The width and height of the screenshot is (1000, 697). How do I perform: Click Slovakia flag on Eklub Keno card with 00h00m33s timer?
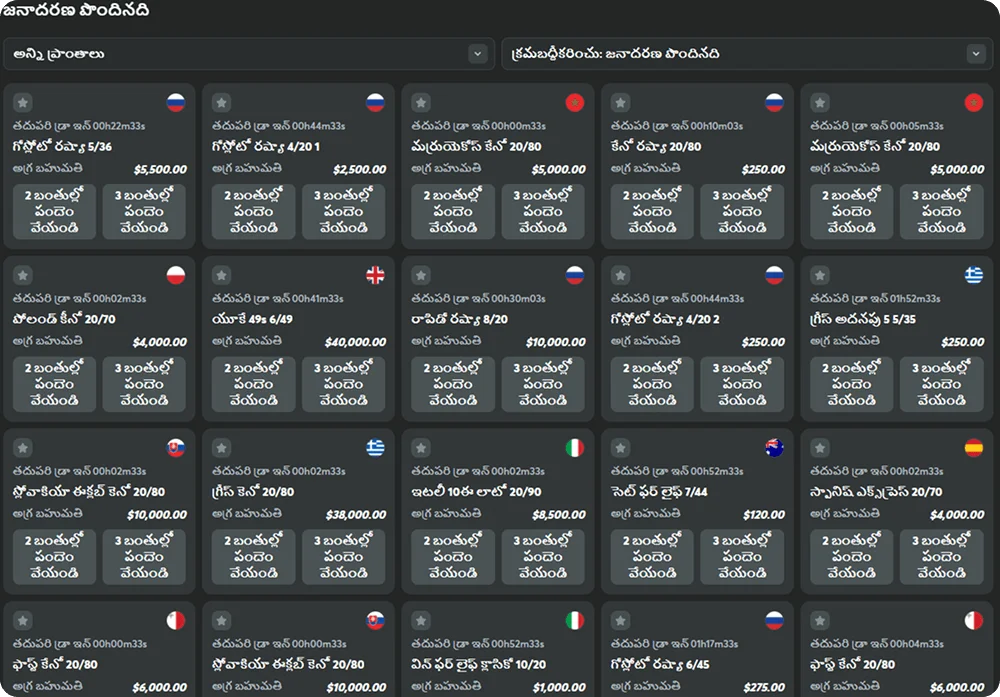(x=375, y=620)
